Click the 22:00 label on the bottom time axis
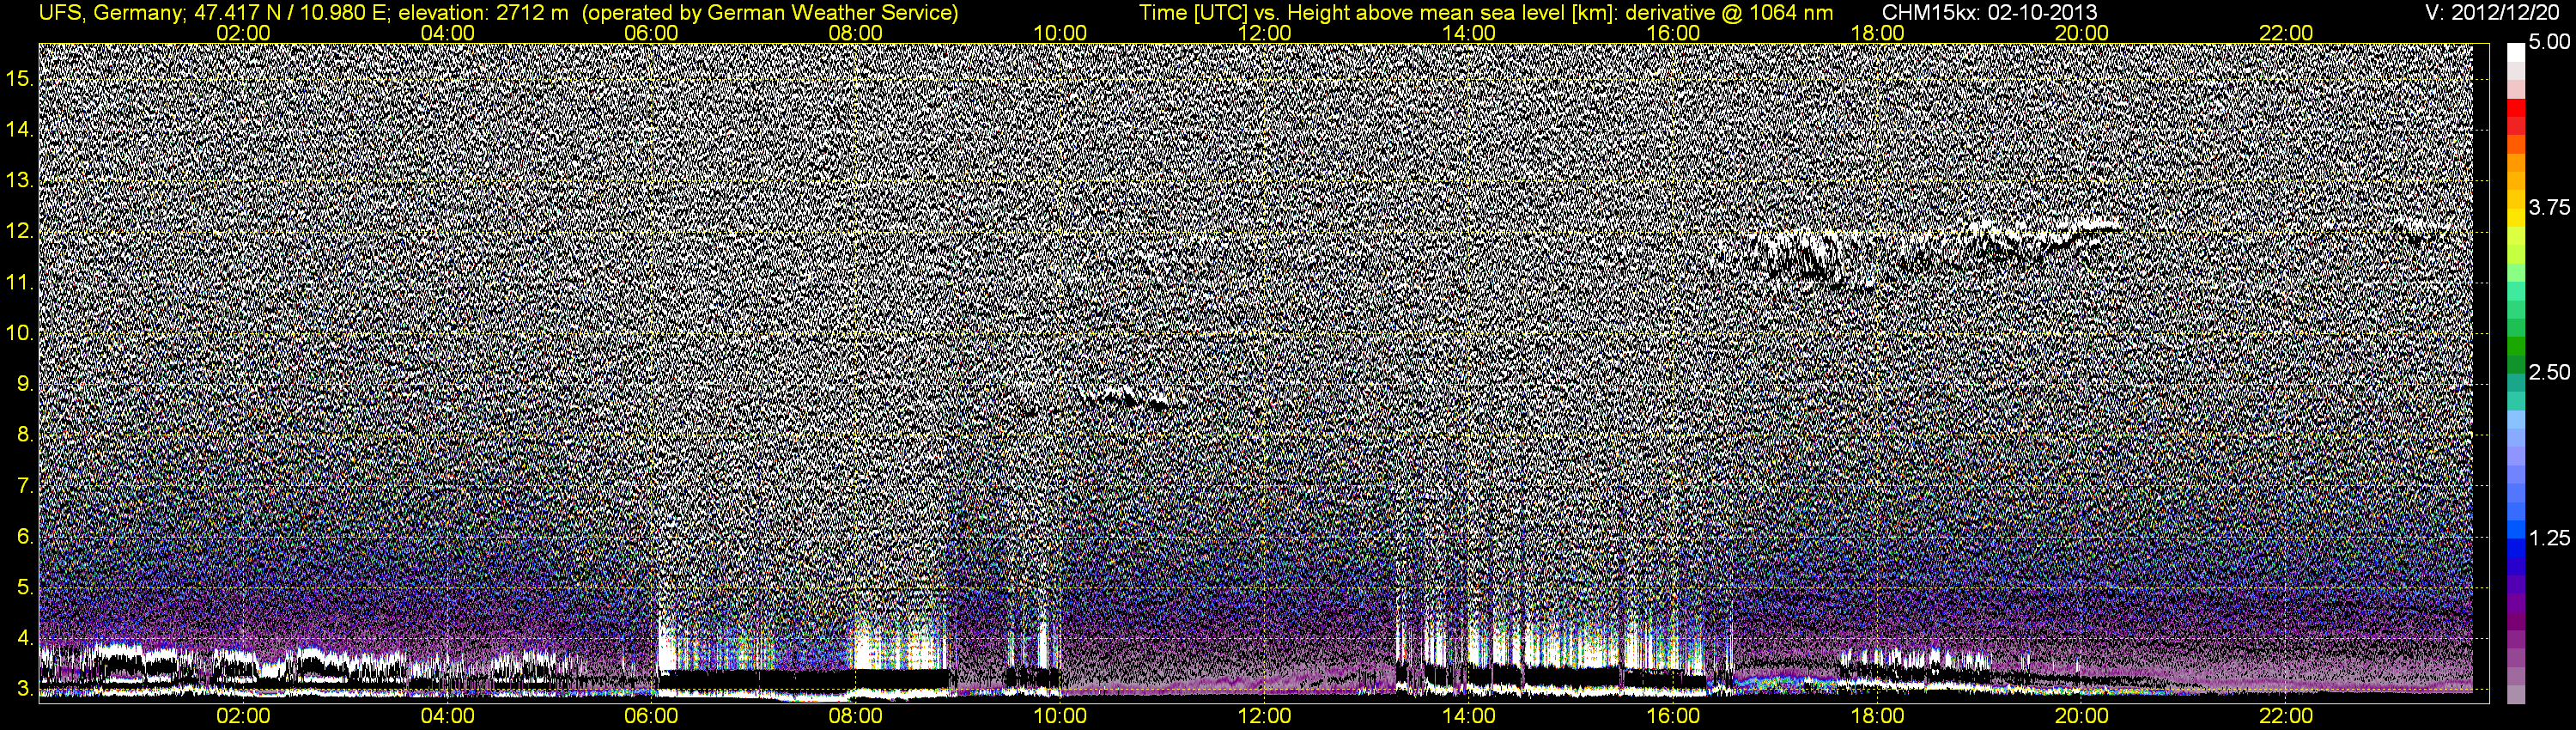 coord(2286,716)
